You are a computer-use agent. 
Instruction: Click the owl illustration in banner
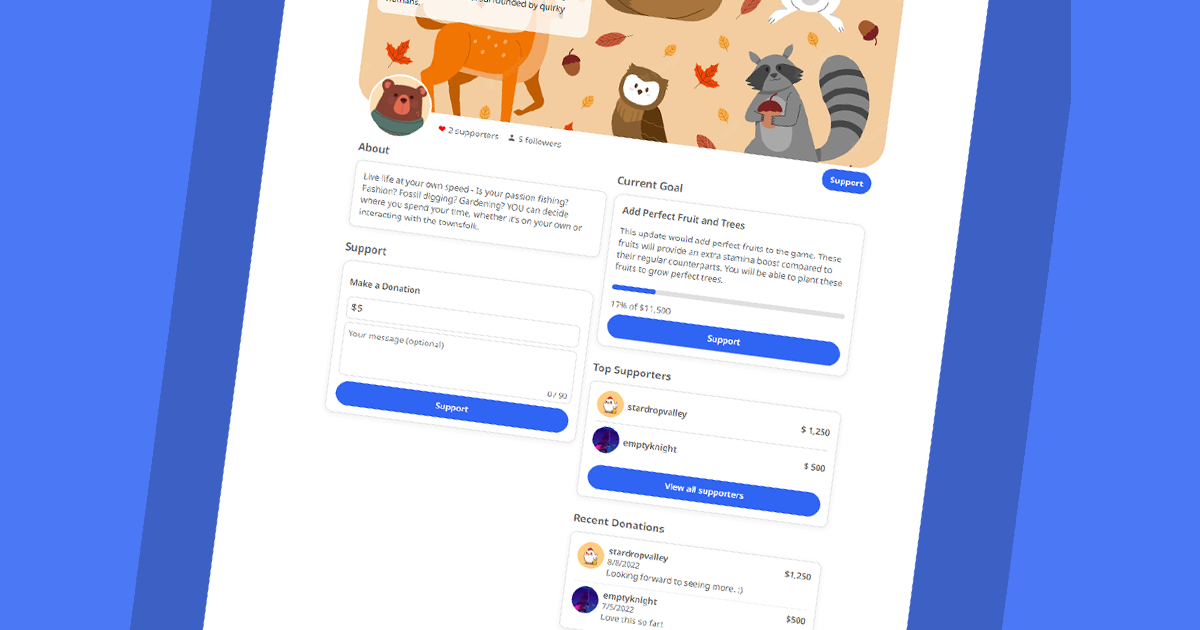coord(641,104)
